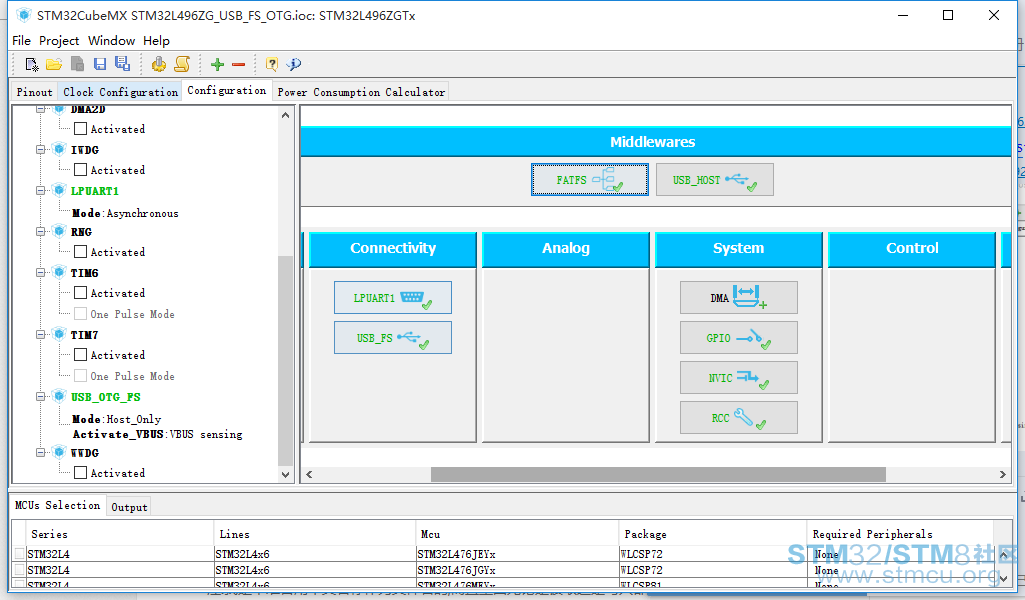Viewport: 1025px width, 600px height.
Task: Click the Save Project As icon
Action: (122, 63)
